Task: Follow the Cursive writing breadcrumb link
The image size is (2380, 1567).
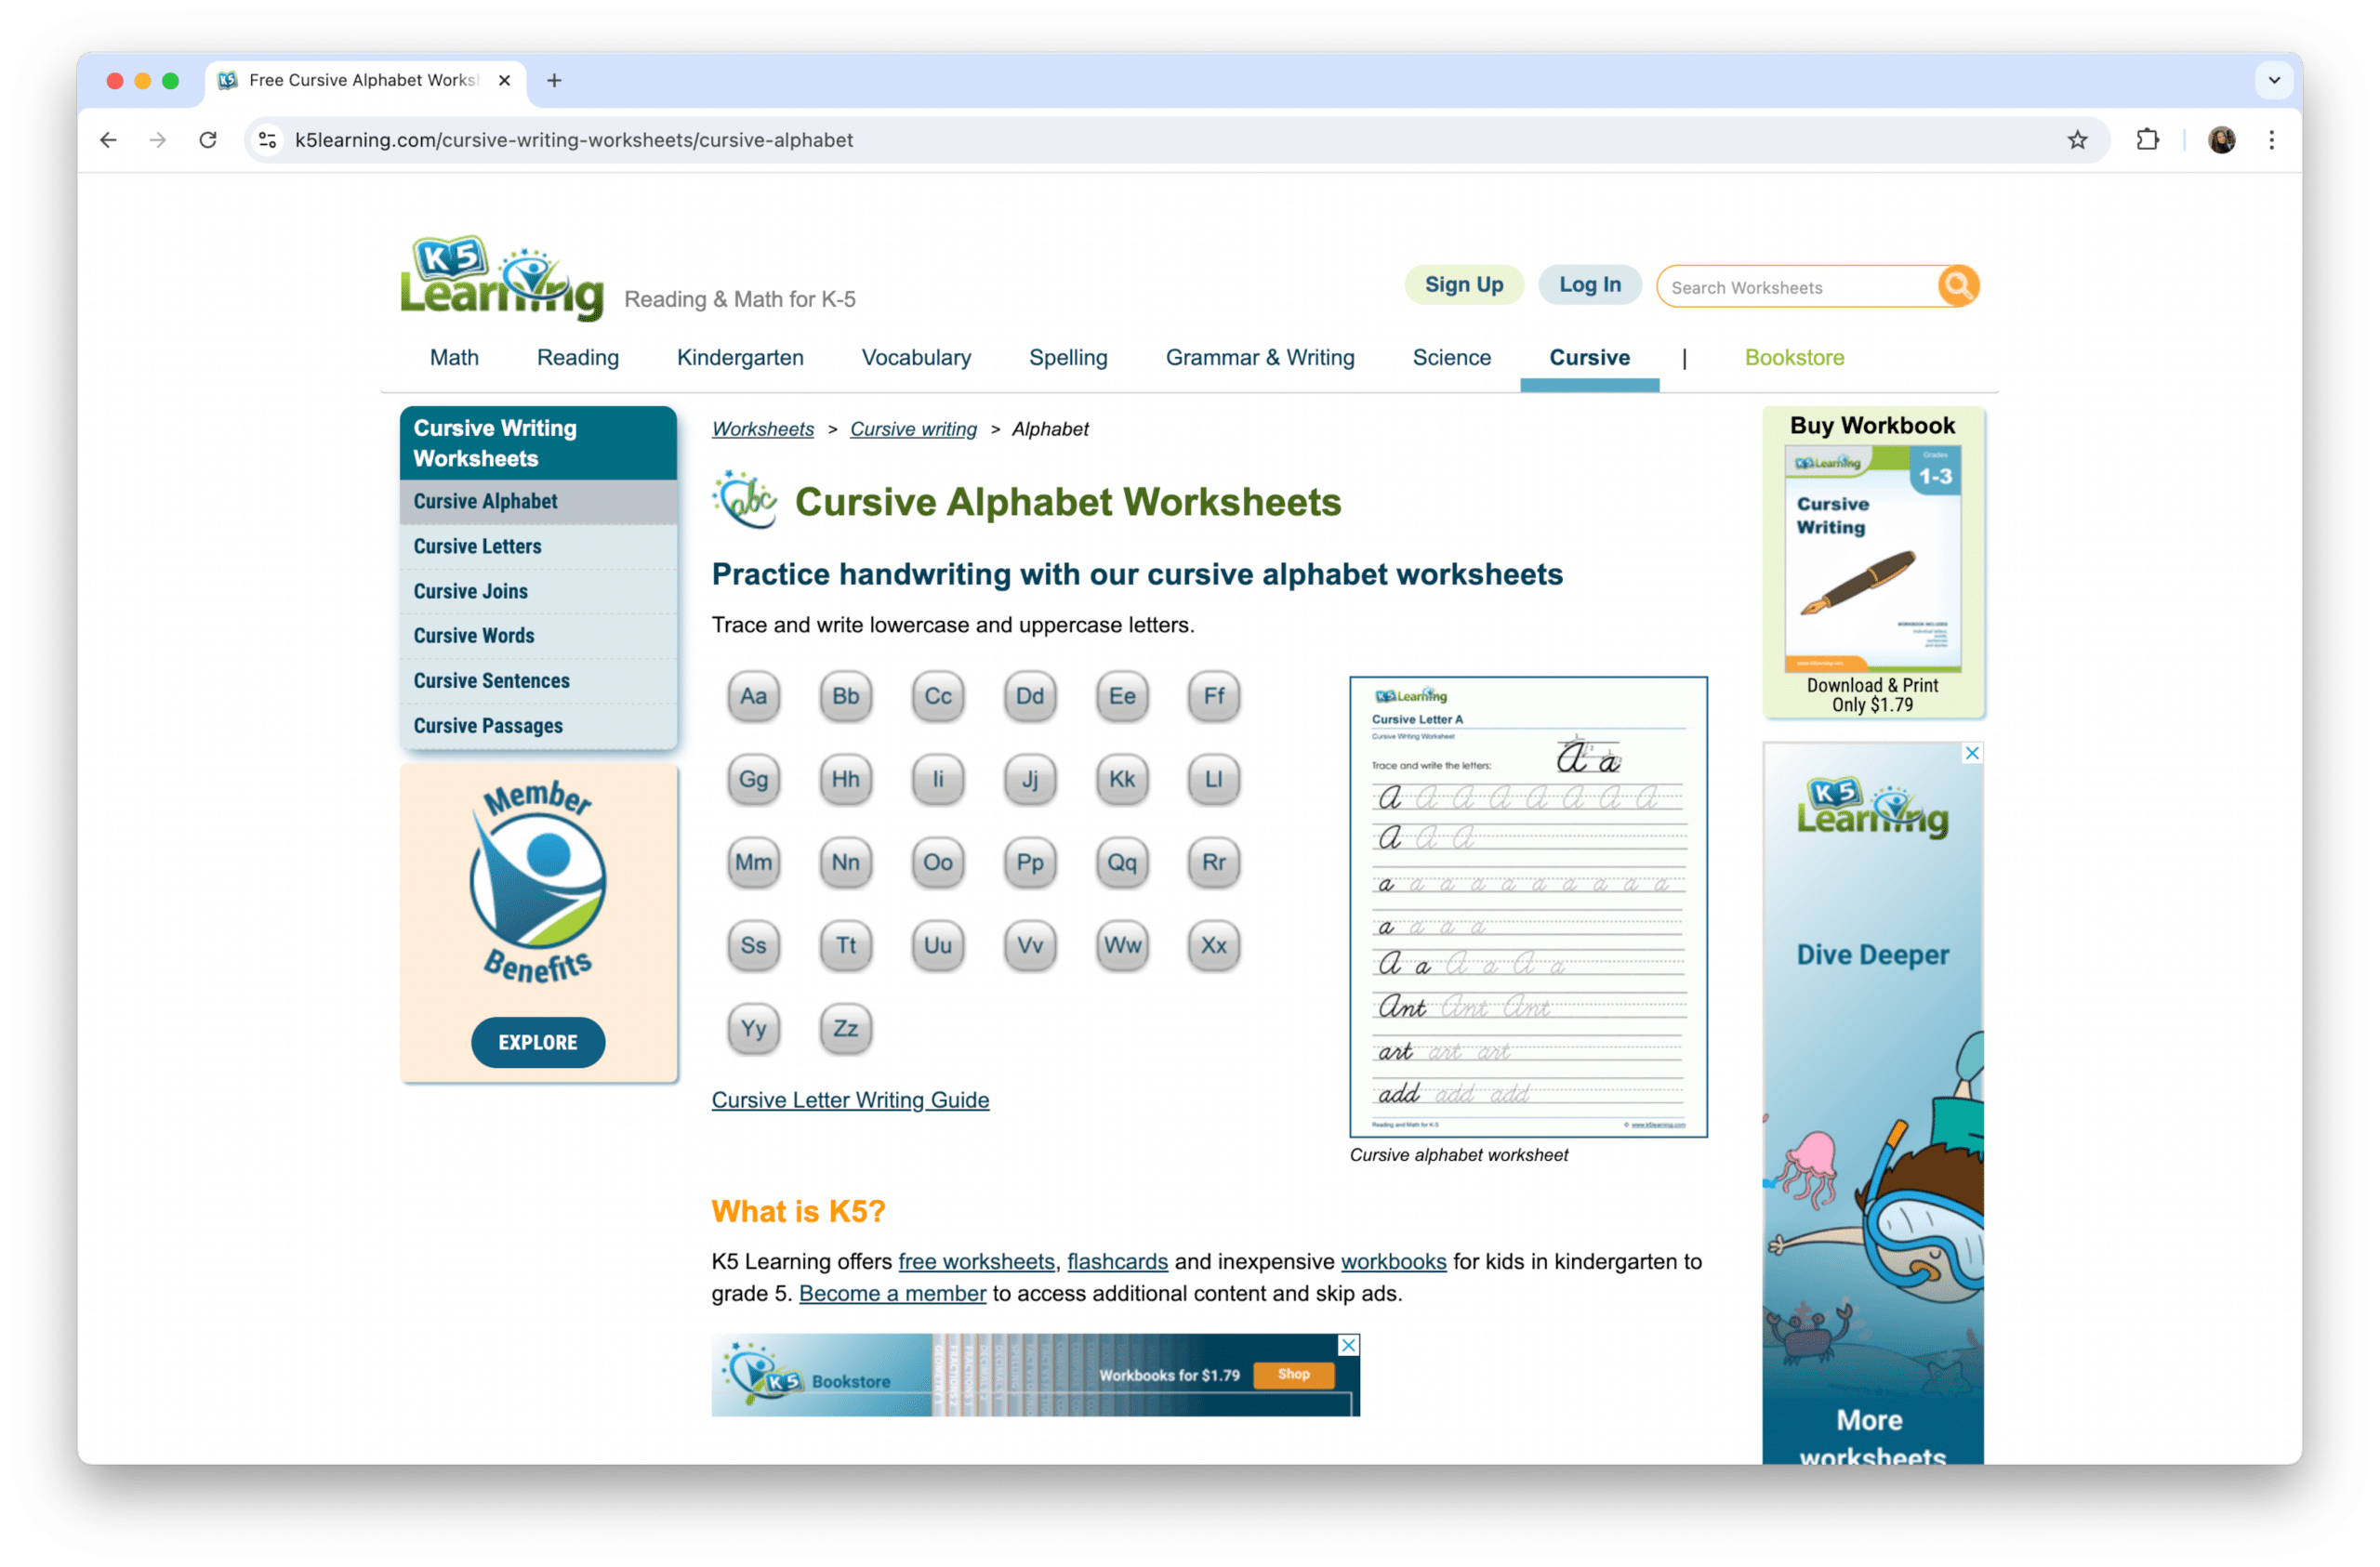Action: (913, 429)
